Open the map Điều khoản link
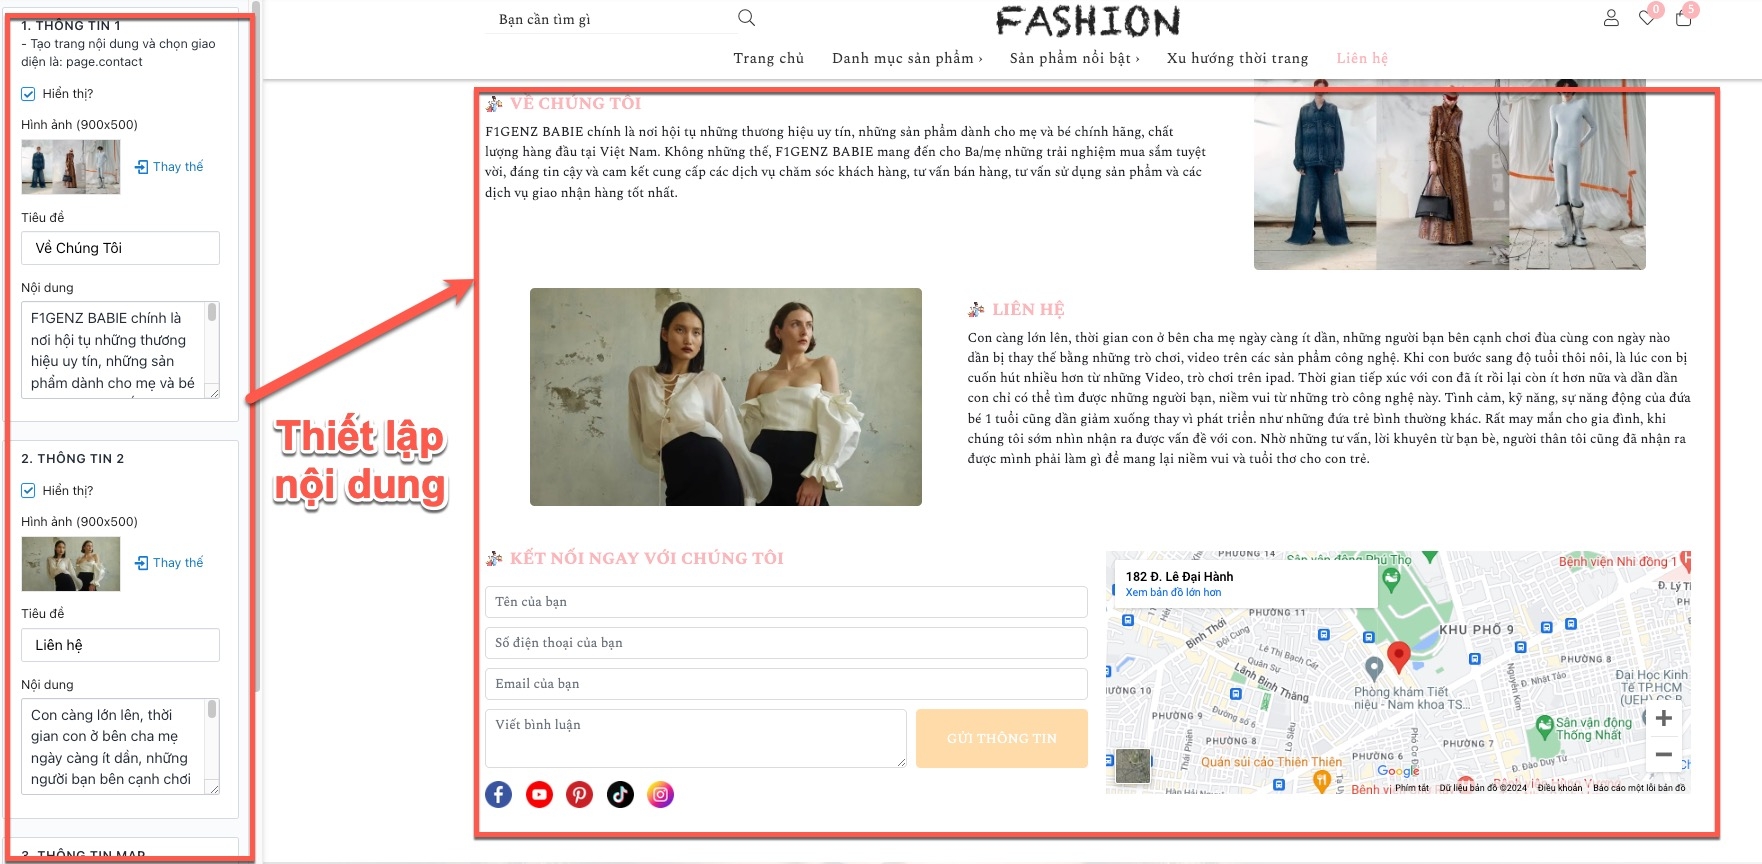 click(x=1560, y=788)
